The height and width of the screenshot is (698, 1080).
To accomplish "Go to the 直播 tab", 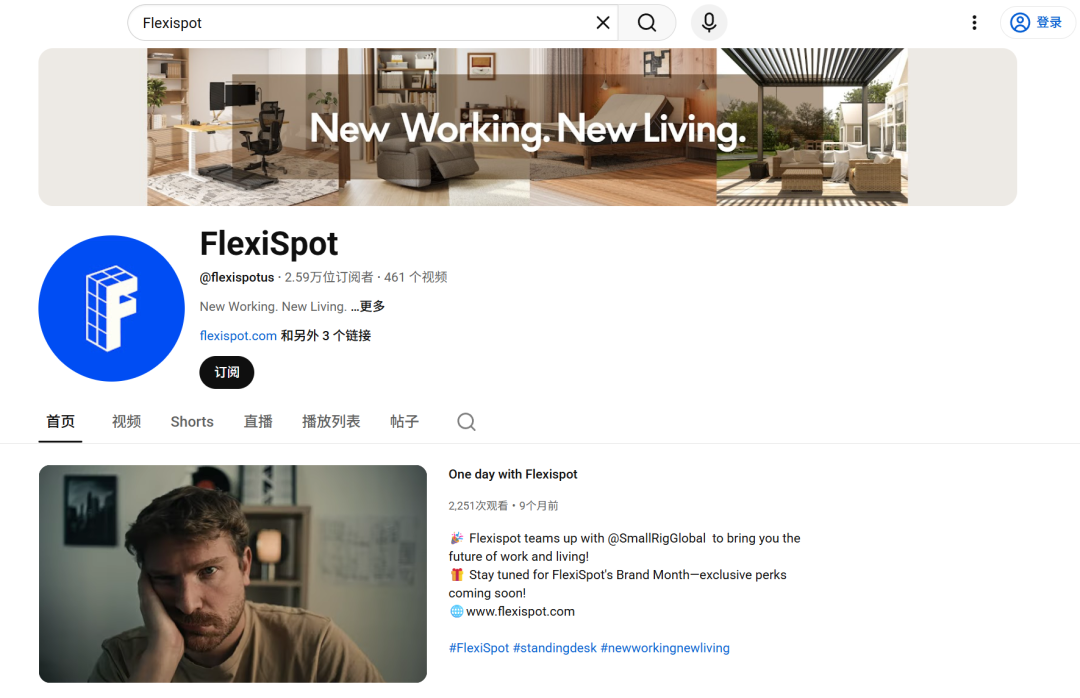I will pyautogui.click(x=258, y=422).
